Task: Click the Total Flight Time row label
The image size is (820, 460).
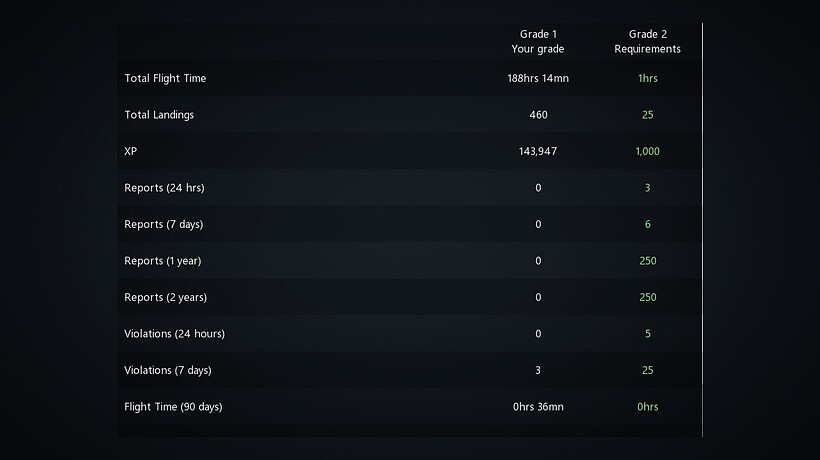Action: click(165, 78)
